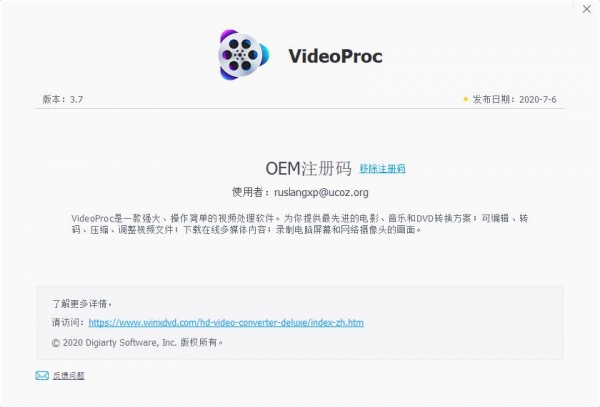Click the ruslangxp@ucoz.org user email

click(x=321, y=192)
